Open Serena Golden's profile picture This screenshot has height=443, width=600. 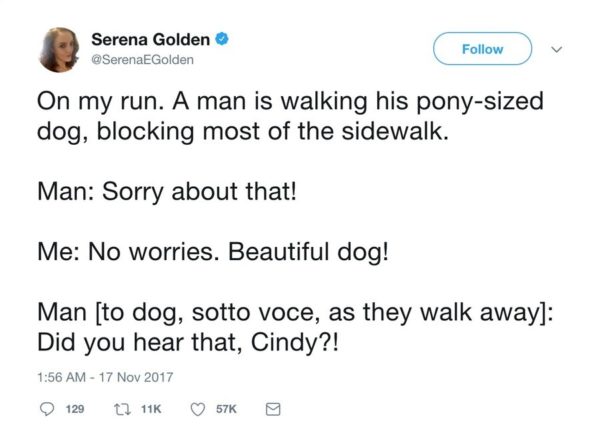(60, 50)
